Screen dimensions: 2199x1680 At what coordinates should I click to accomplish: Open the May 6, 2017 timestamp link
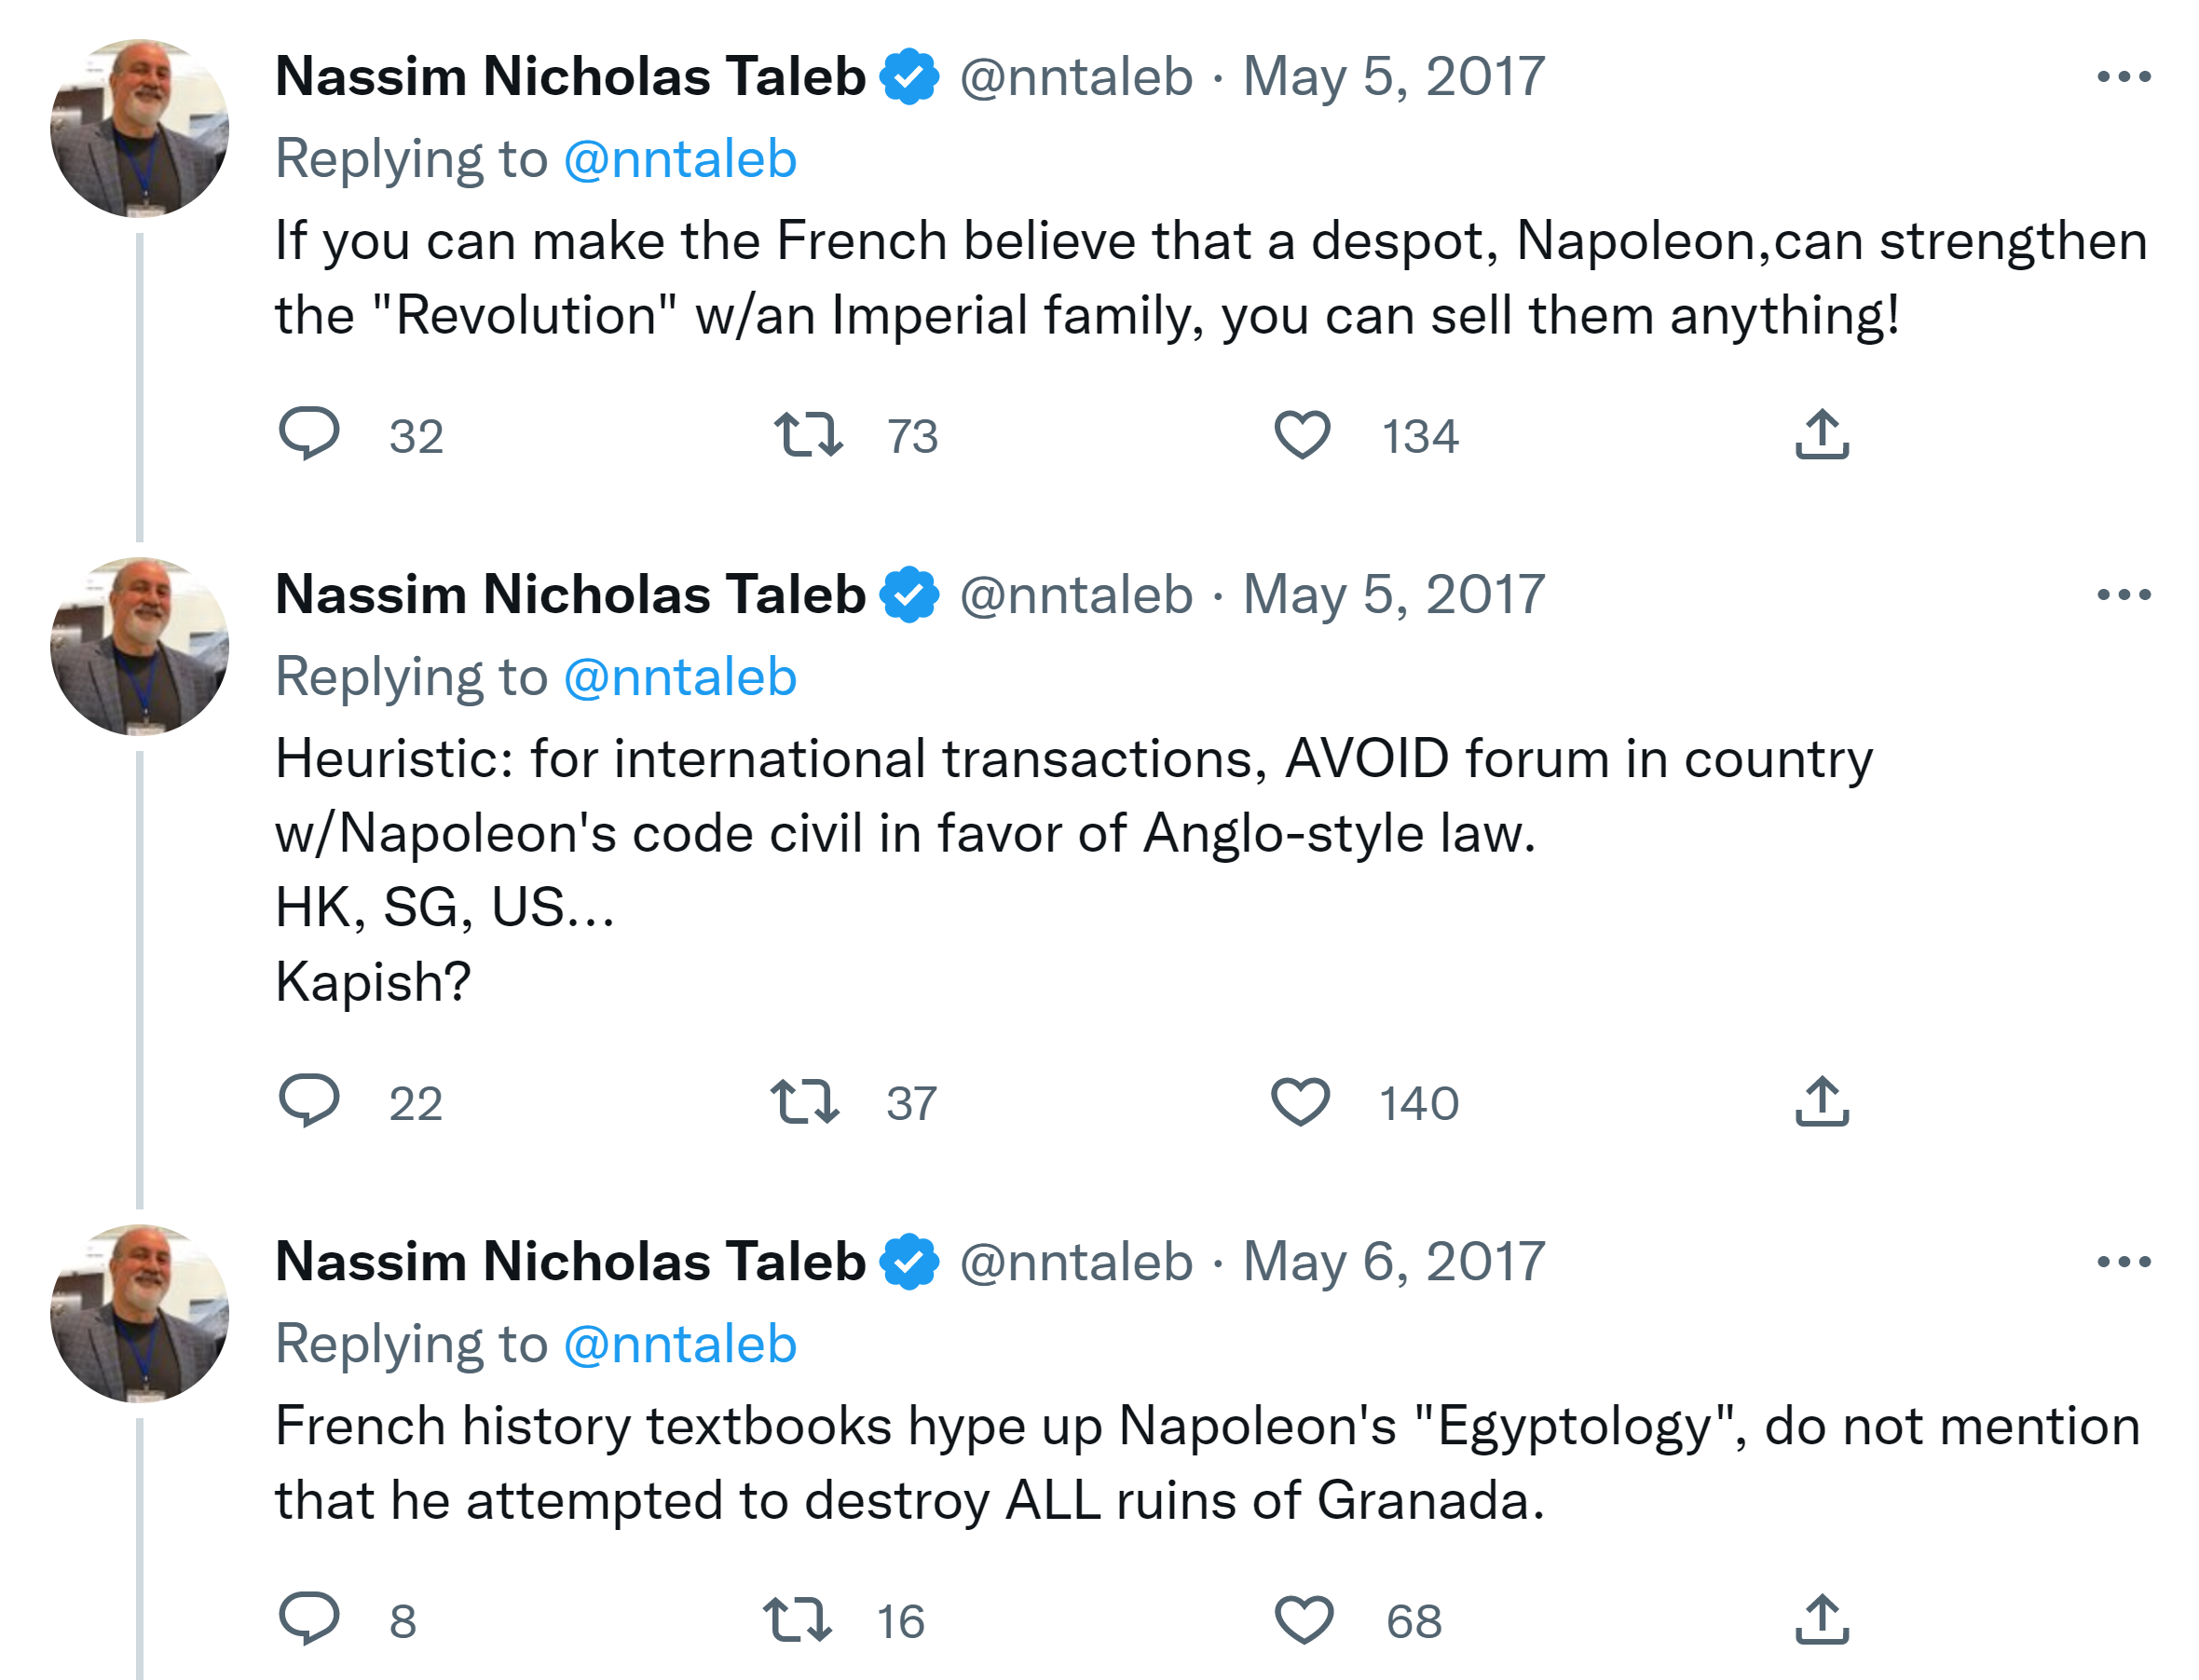[1393, 1262]
